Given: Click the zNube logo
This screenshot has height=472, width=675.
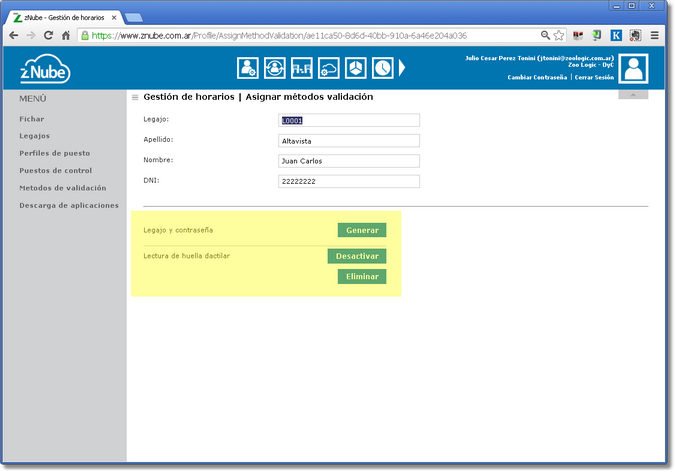Looking at the screenshot, I should [x=45, y=70].
